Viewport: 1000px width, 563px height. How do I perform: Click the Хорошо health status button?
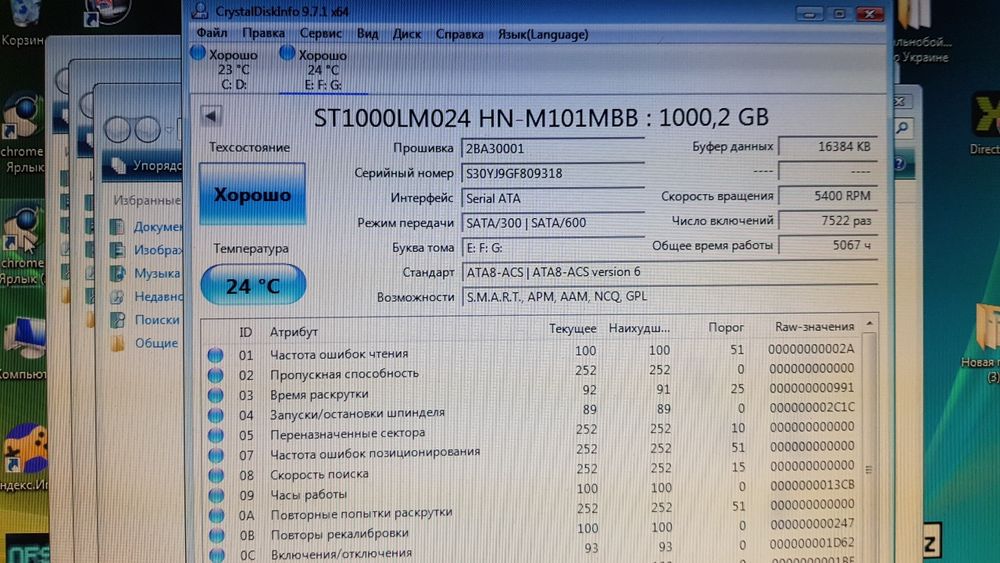pyautogui.click(x=253, y=194)
